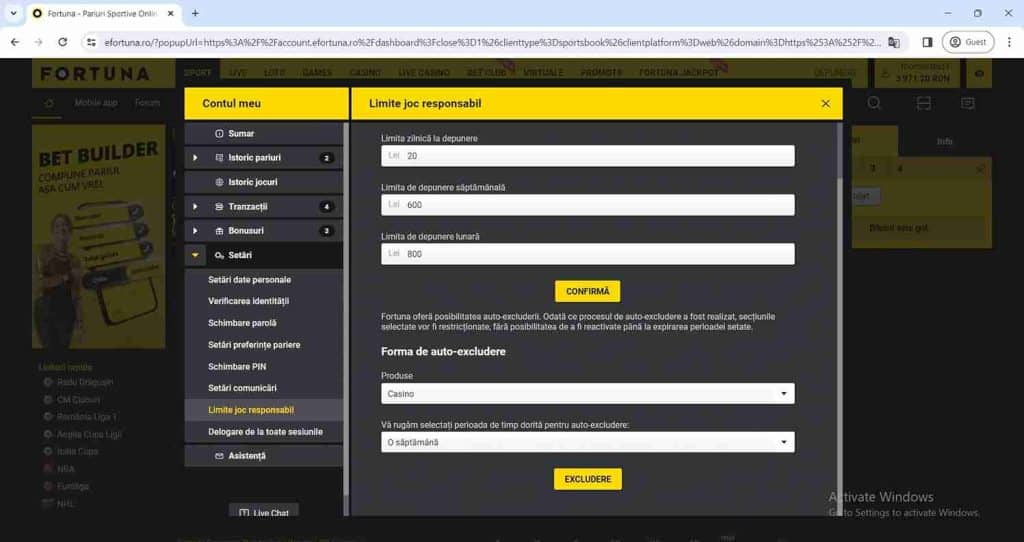This screenshot has width=1024, height=542.
Task: Open the Sumar account section
Action: pos(263,133)
